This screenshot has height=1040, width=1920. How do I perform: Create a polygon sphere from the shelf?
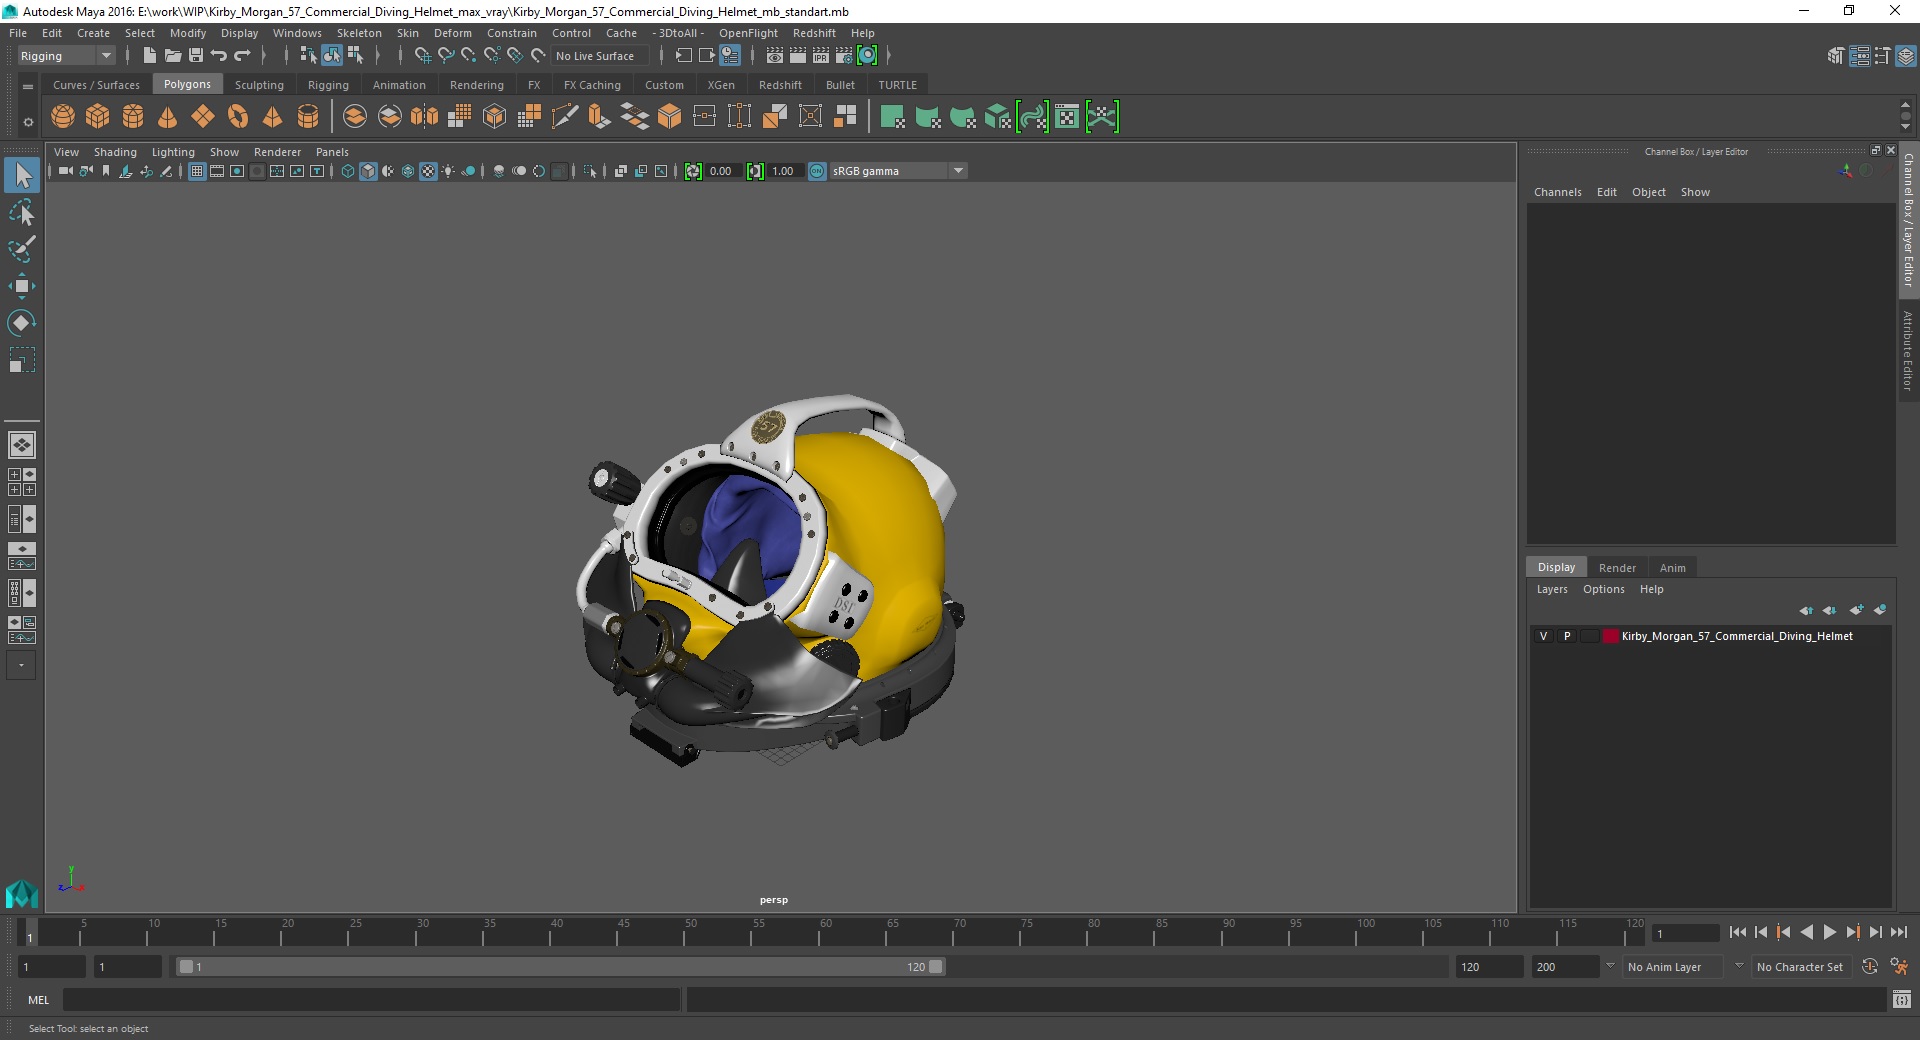[63, 117]
